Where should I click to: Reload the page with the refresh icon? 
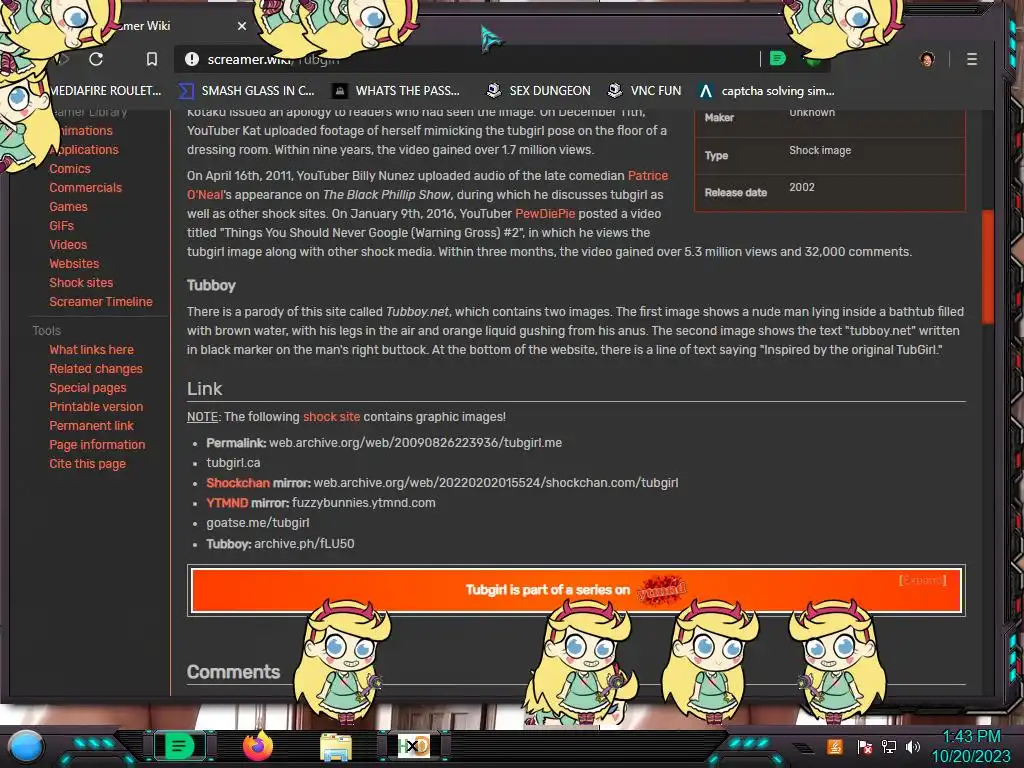[x=96, y=59]
